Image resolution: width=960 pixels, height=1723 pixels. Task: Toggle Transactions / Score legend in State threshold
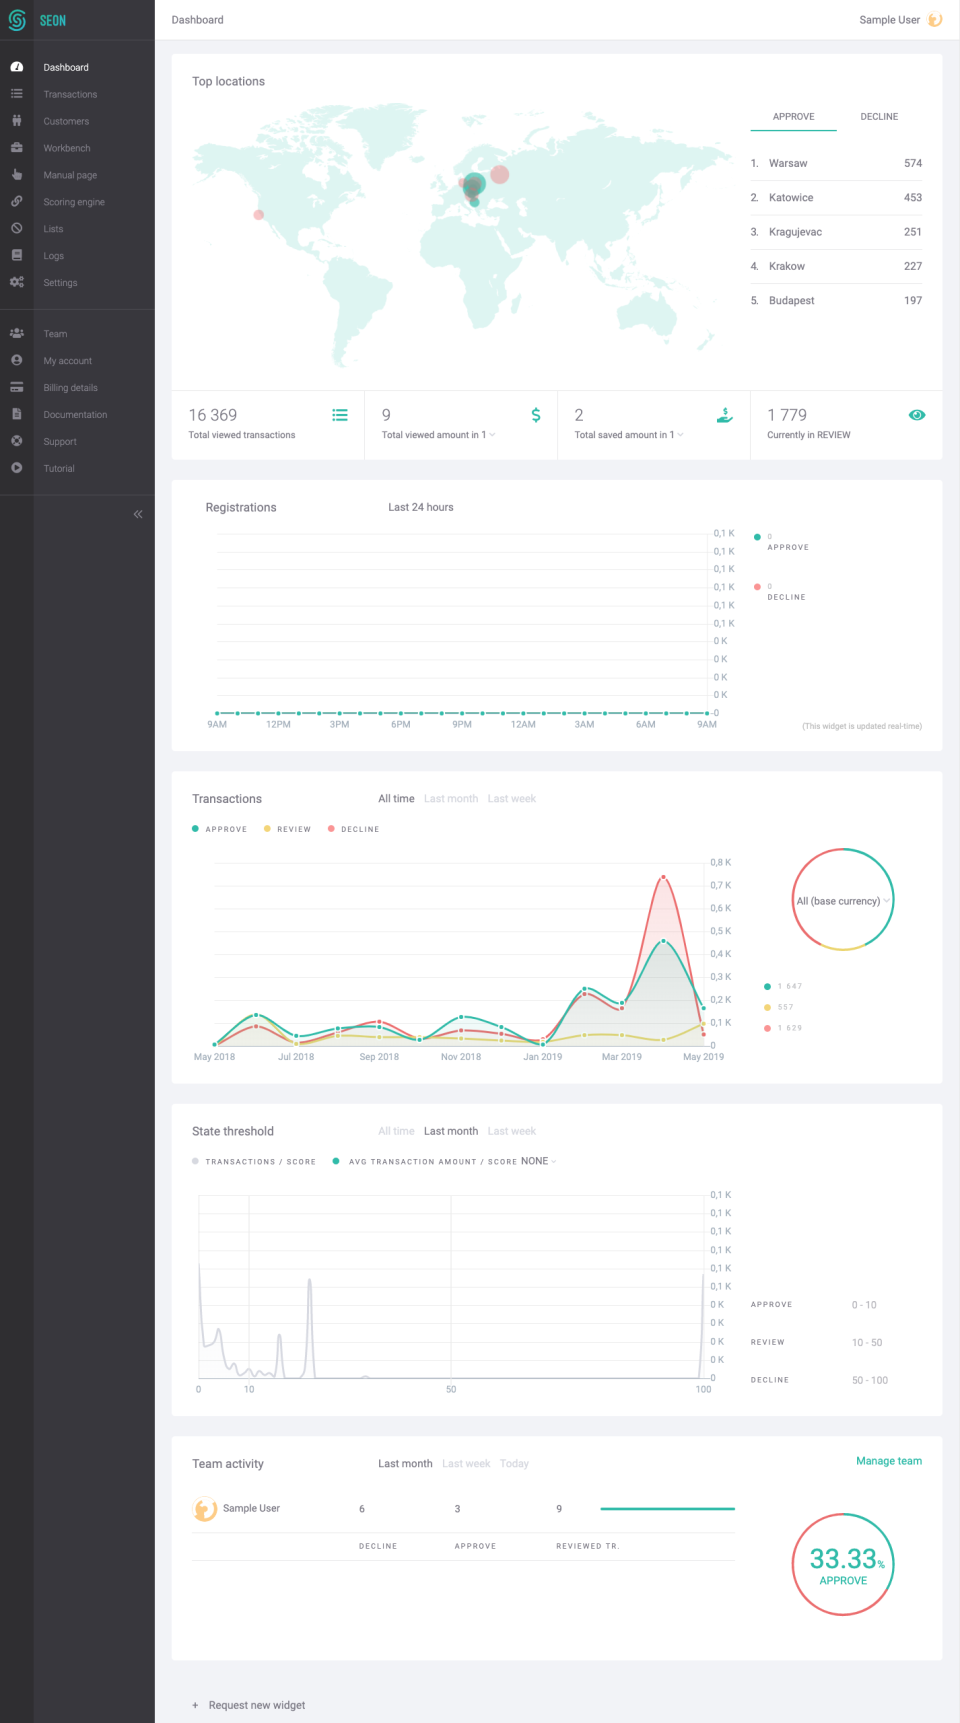tap(254, 1162)
